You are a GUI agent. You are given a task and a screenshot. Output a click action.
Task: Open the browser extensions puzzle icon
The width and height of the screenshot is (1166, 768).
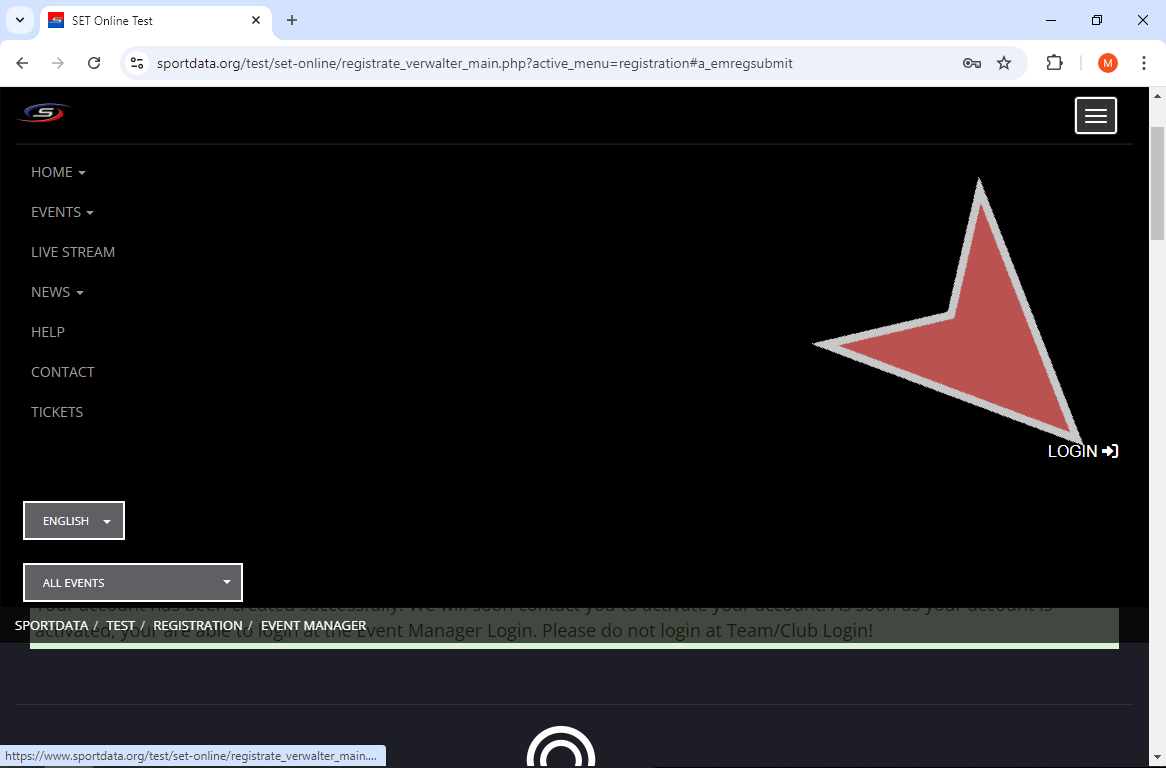tap(1054, 63)
